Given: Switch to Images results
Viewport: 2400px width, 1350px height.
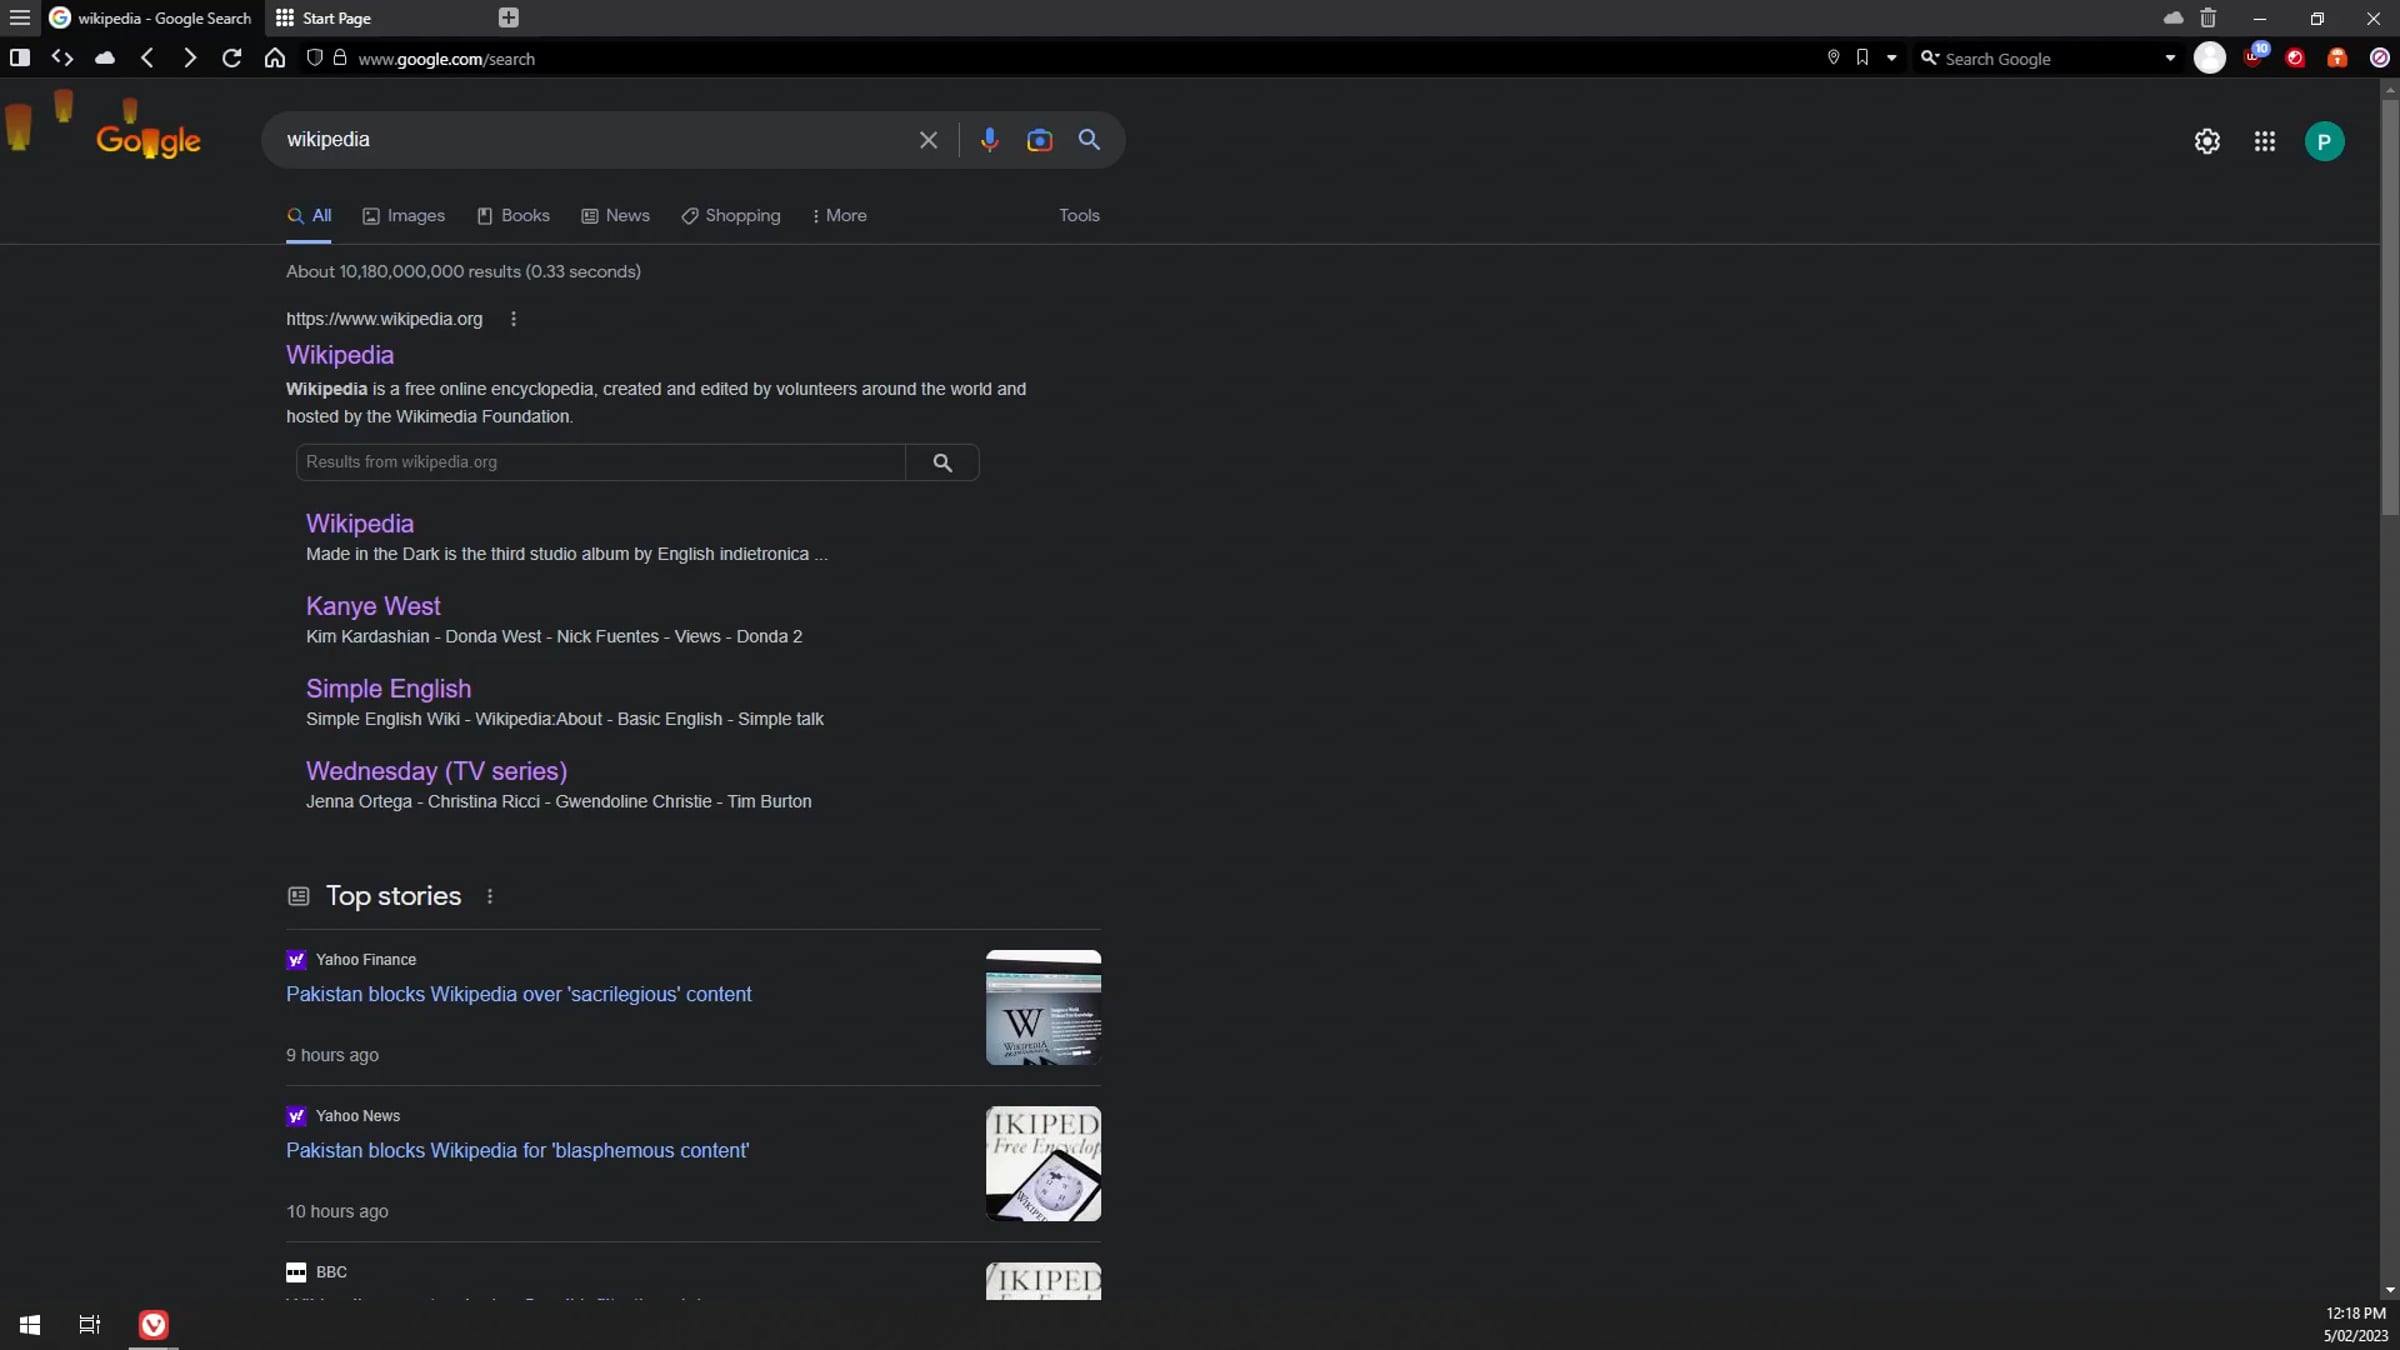Looking at the screenshot, I should pos(404,216).
